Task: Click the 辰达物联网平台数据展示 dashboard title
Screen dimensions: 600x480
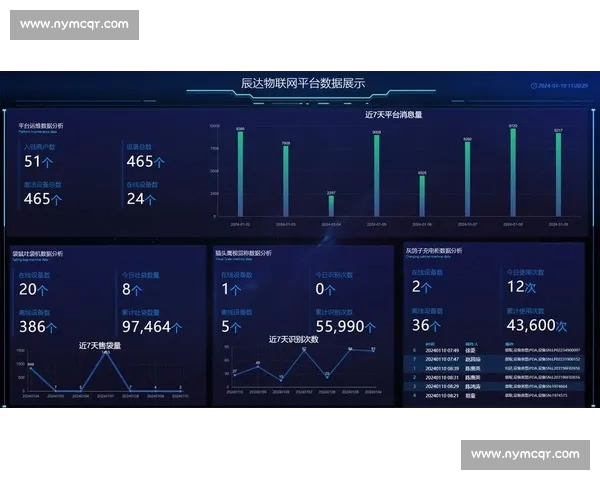Action: (x=302, y=84)
